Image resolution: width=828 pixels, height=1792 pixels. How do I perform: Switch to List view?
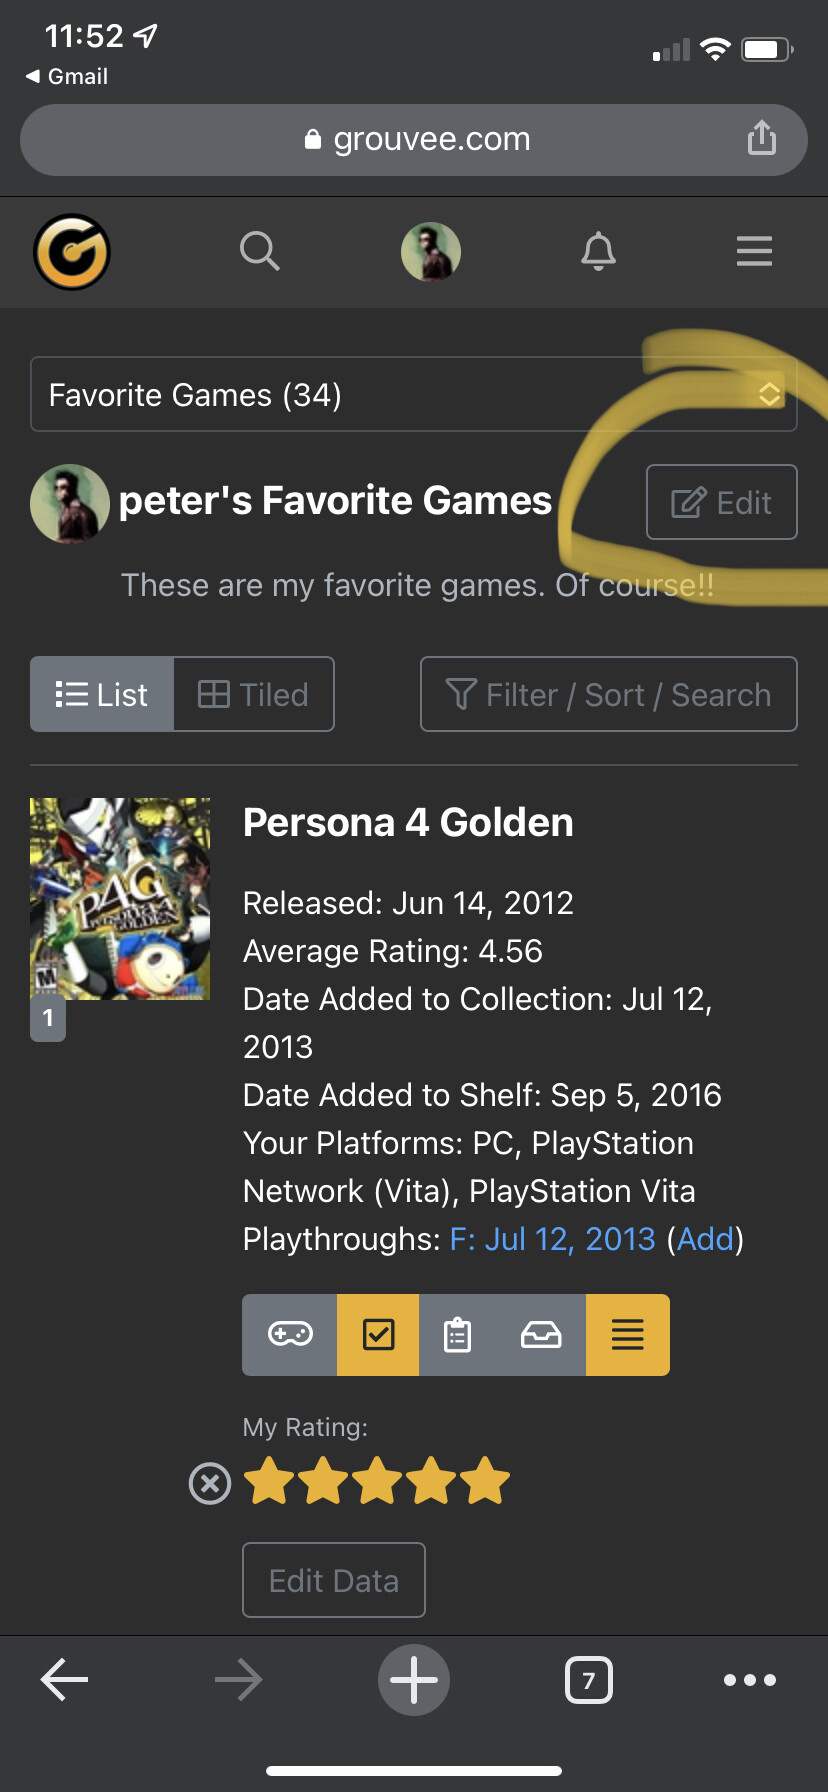coord(102,694)
